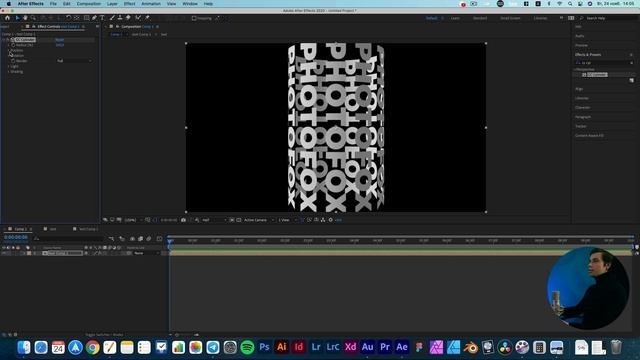Viewport: 640px width, 360px height.
Task: Take a snapshot with the camera icon
Action: coord(184,220)
